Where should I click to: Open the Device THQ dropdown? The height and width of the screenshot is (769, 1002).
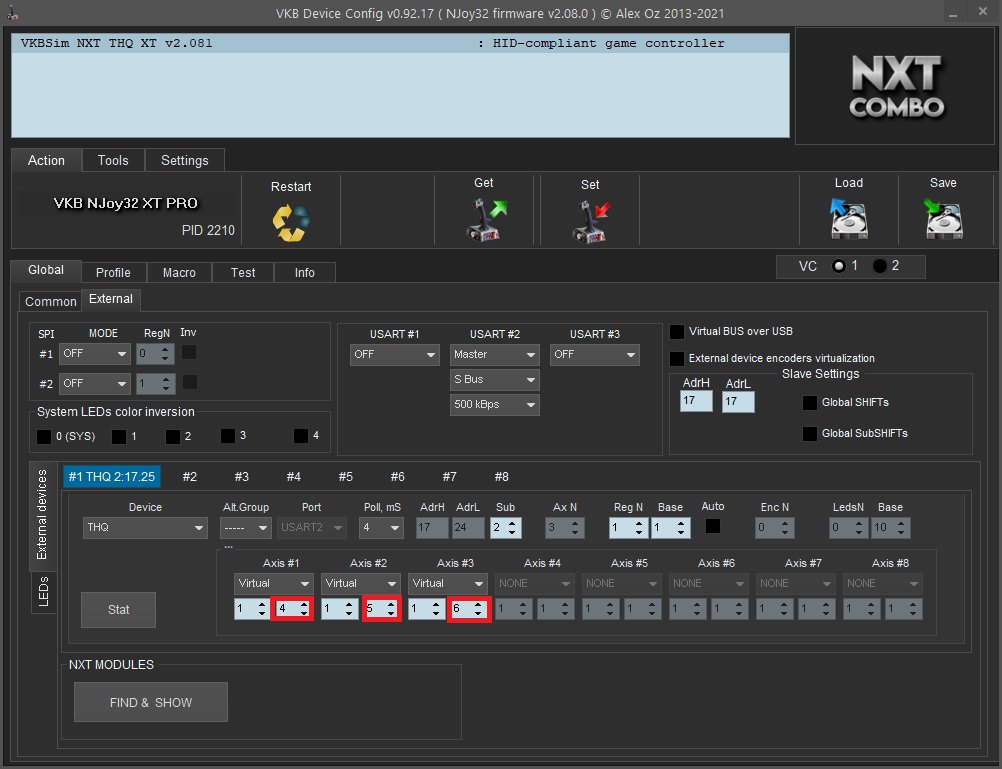click(145, 528)
